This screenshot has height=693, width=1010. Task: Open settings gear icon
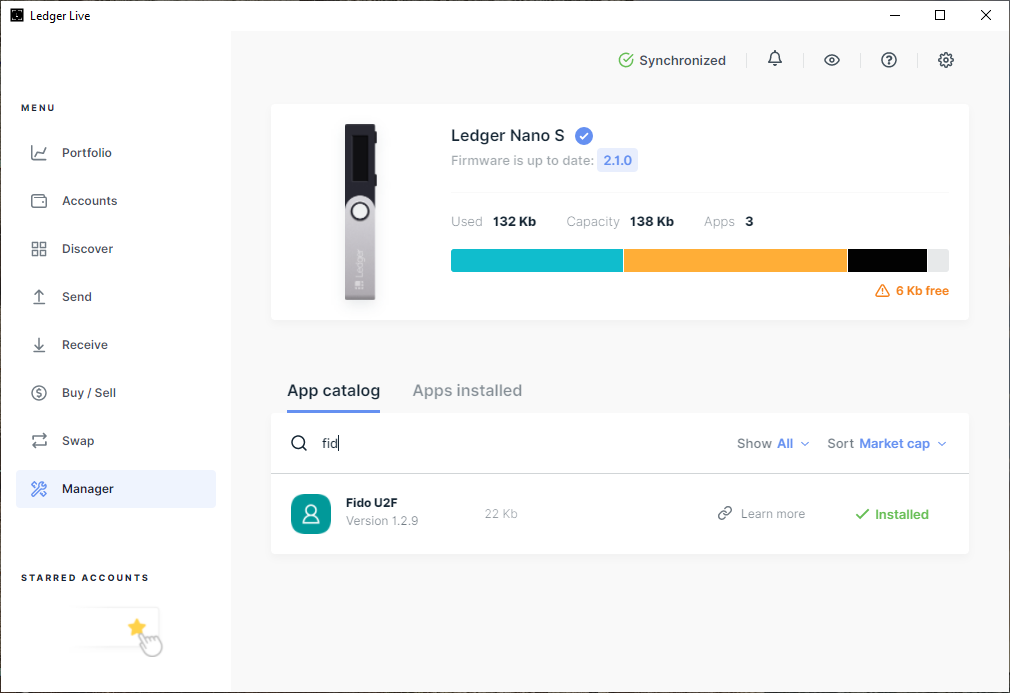pos(946,60)
